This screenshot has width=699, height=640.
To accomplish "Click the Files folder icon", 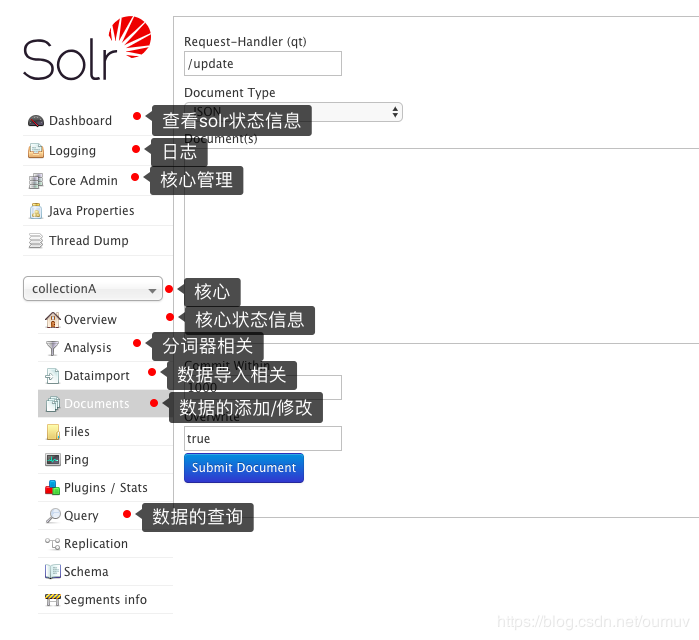I will 53,432.
